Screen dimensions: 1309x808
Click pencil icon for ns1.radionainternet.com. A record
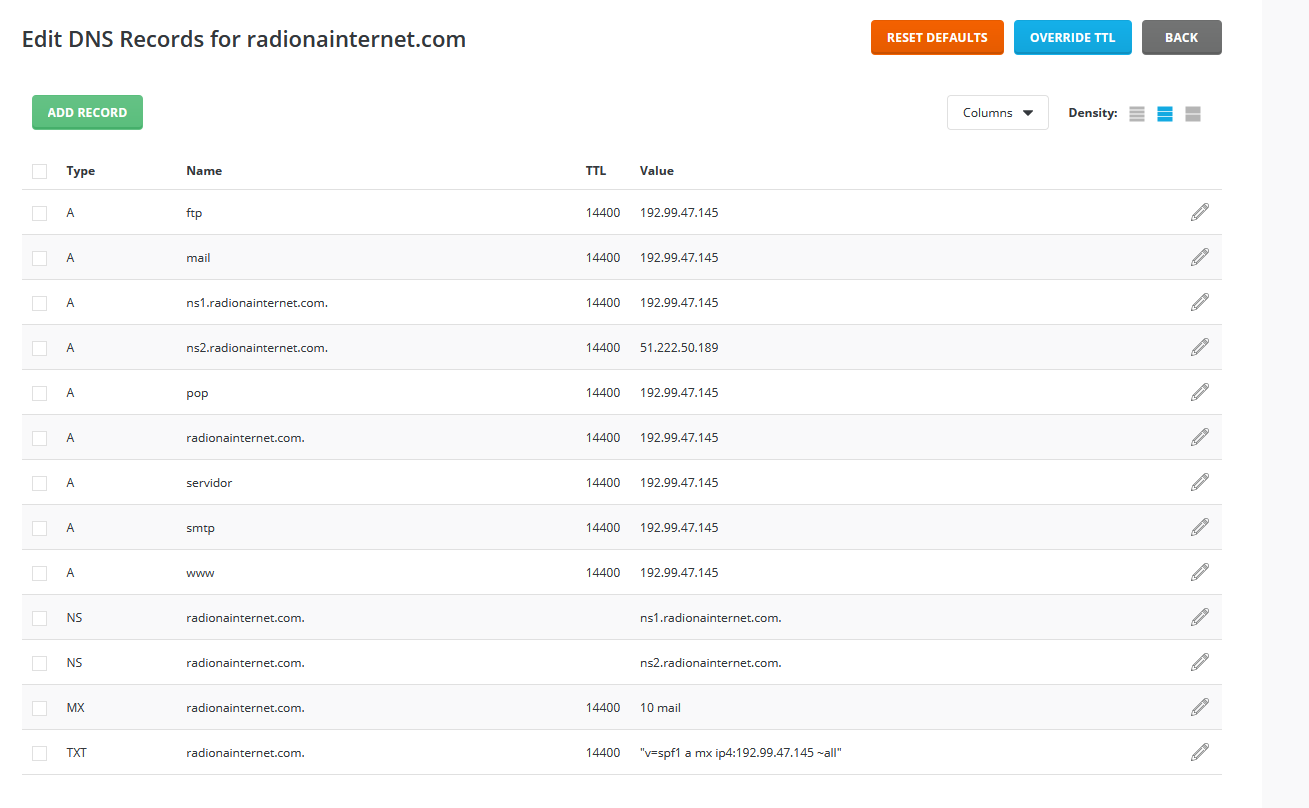(1200, 302)
